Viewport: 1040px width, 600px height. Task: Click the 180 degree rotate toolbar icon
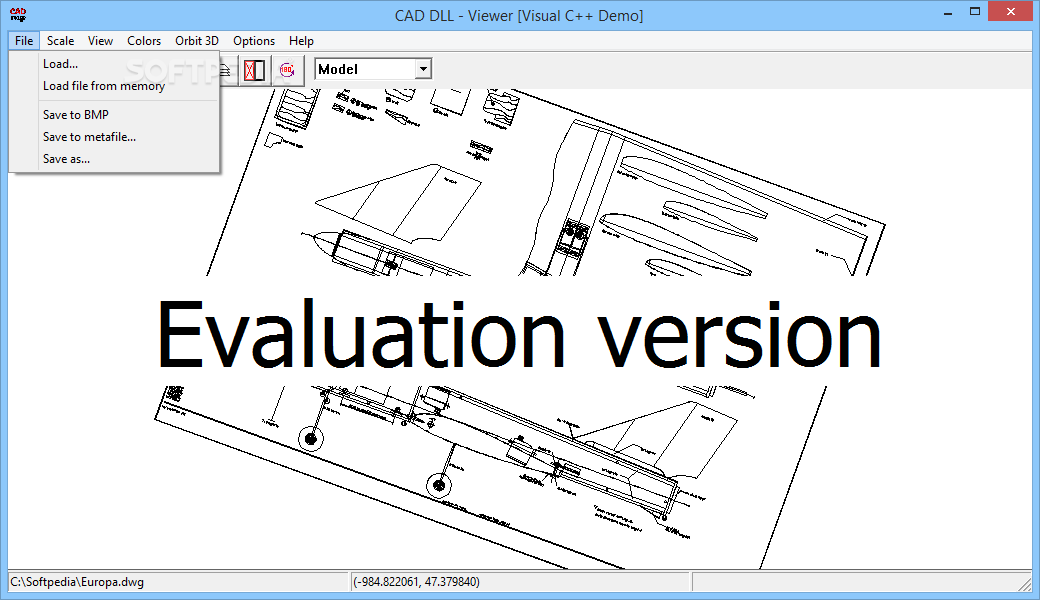pyautogui.click(x=287, y=70)
